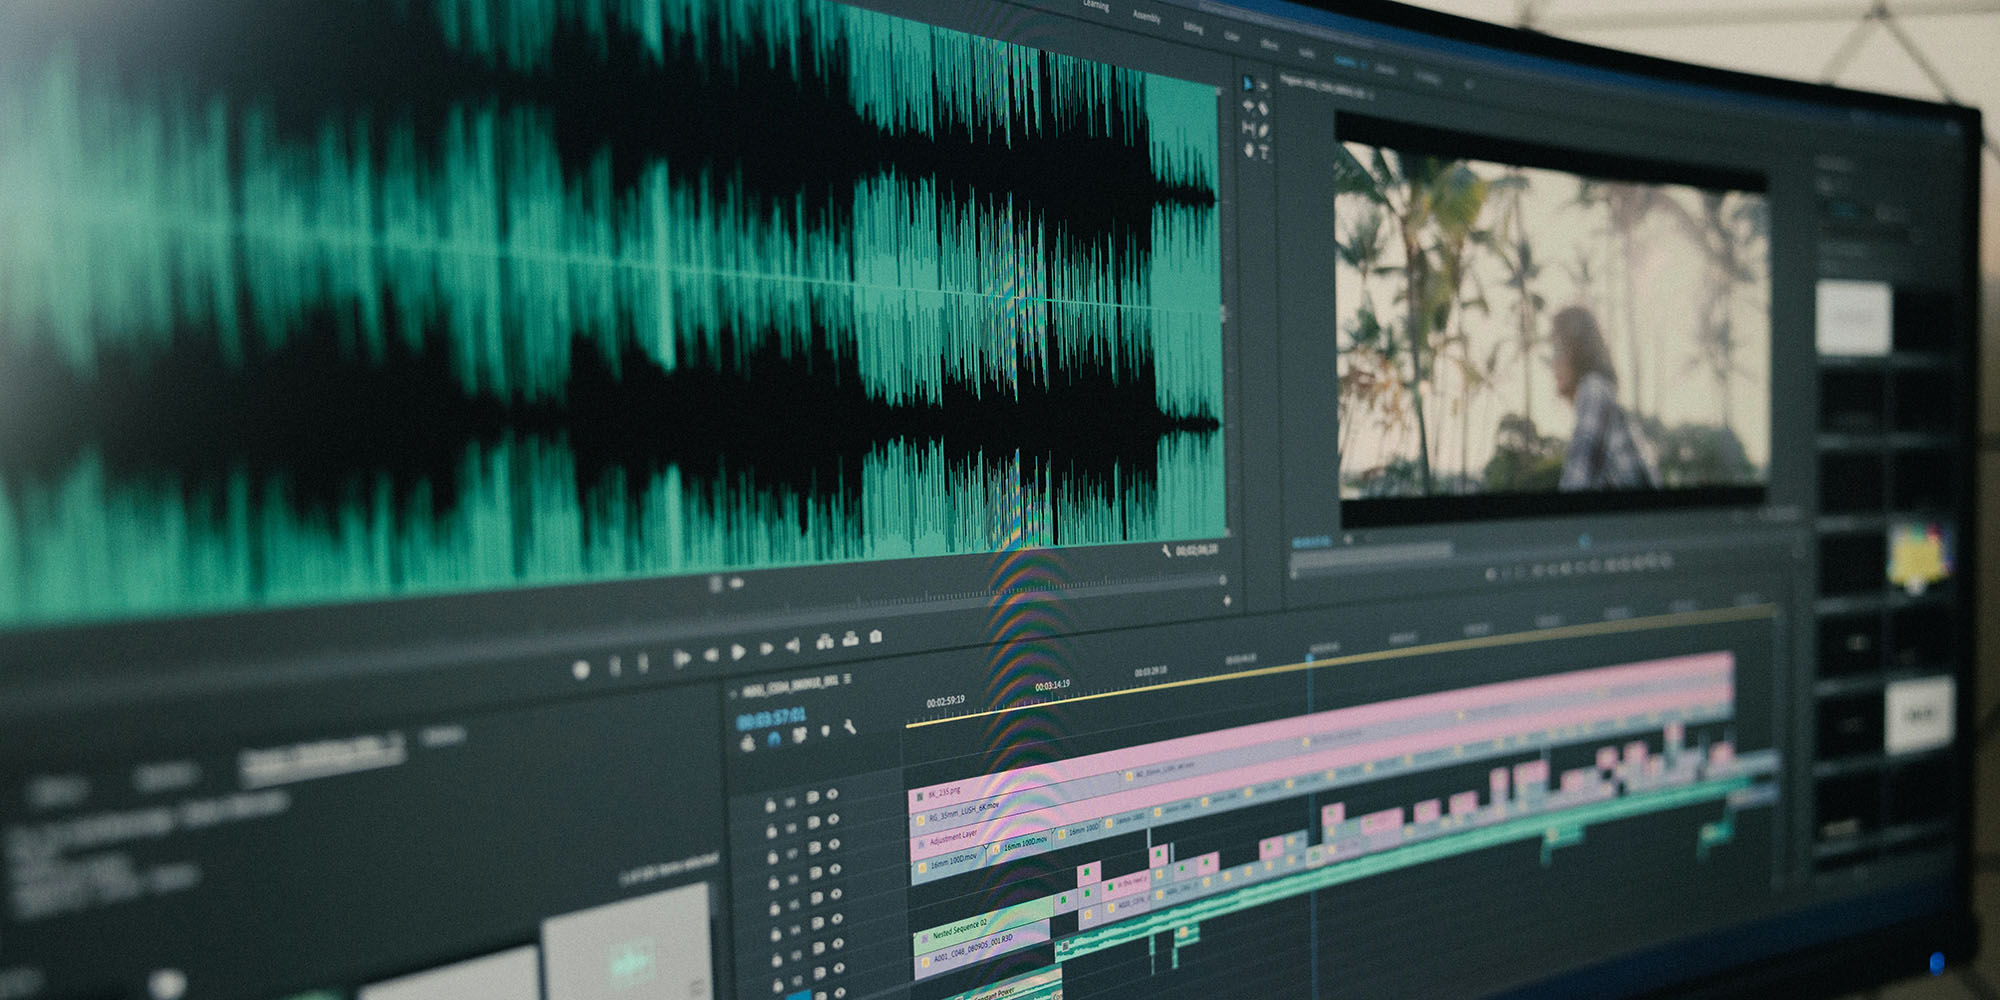Select the Selection tool in the toolbar
The height and width of the screenshot is (1000, 2000).
click(1247, 82)
